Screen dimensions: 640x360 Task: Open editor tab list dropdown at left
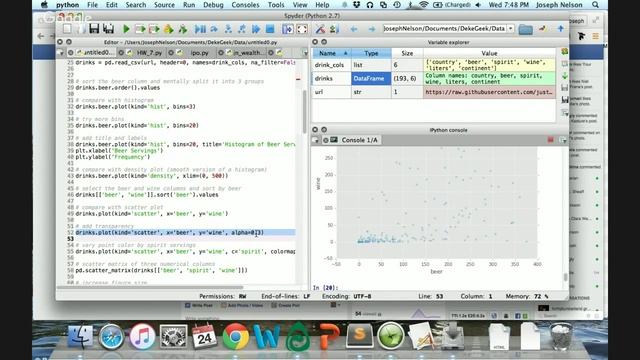[61, 53]
